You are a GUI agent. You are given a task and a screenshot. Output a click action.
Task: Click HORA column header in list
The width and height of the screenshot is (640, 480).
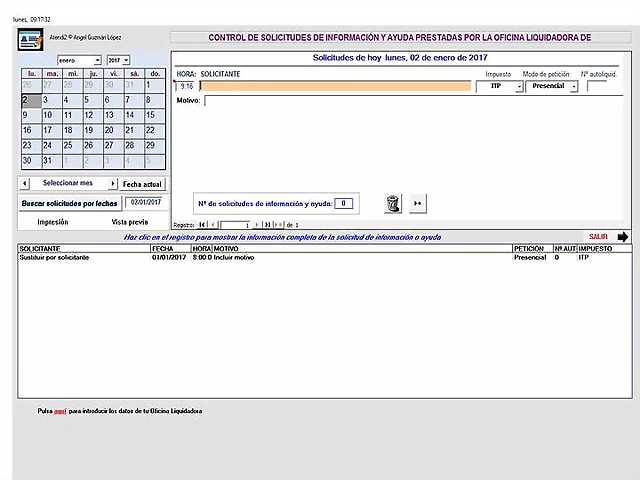(x=202, y=249)
